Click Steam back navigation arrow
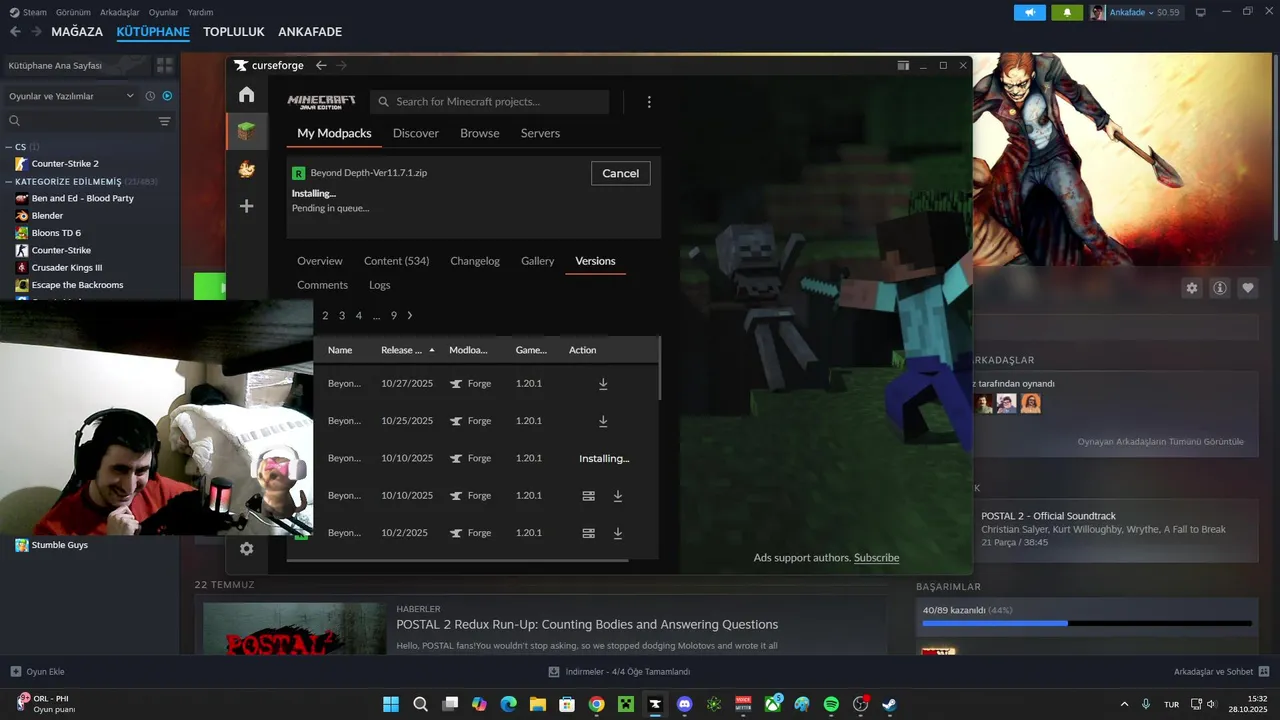1280x720 pixels. point(15,32)
